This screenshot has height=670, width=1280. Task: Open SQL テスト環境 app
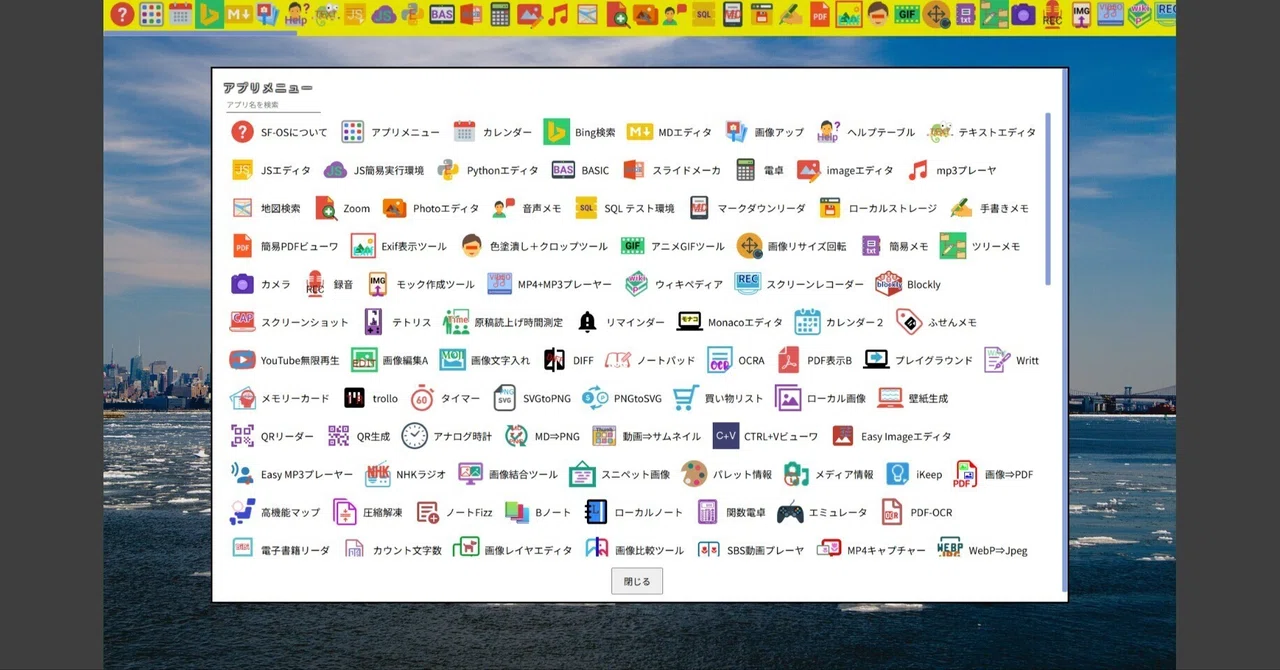pos(624,208)
